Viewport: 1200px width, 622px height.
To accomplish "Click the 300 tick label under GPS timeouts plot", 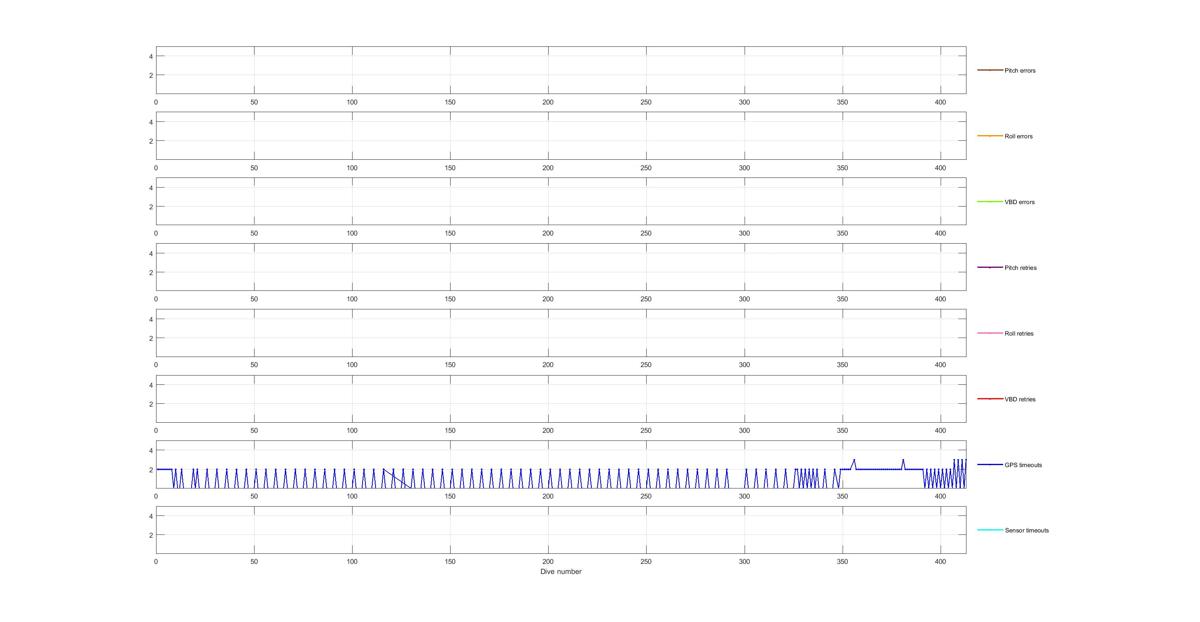I will [744, 496].
